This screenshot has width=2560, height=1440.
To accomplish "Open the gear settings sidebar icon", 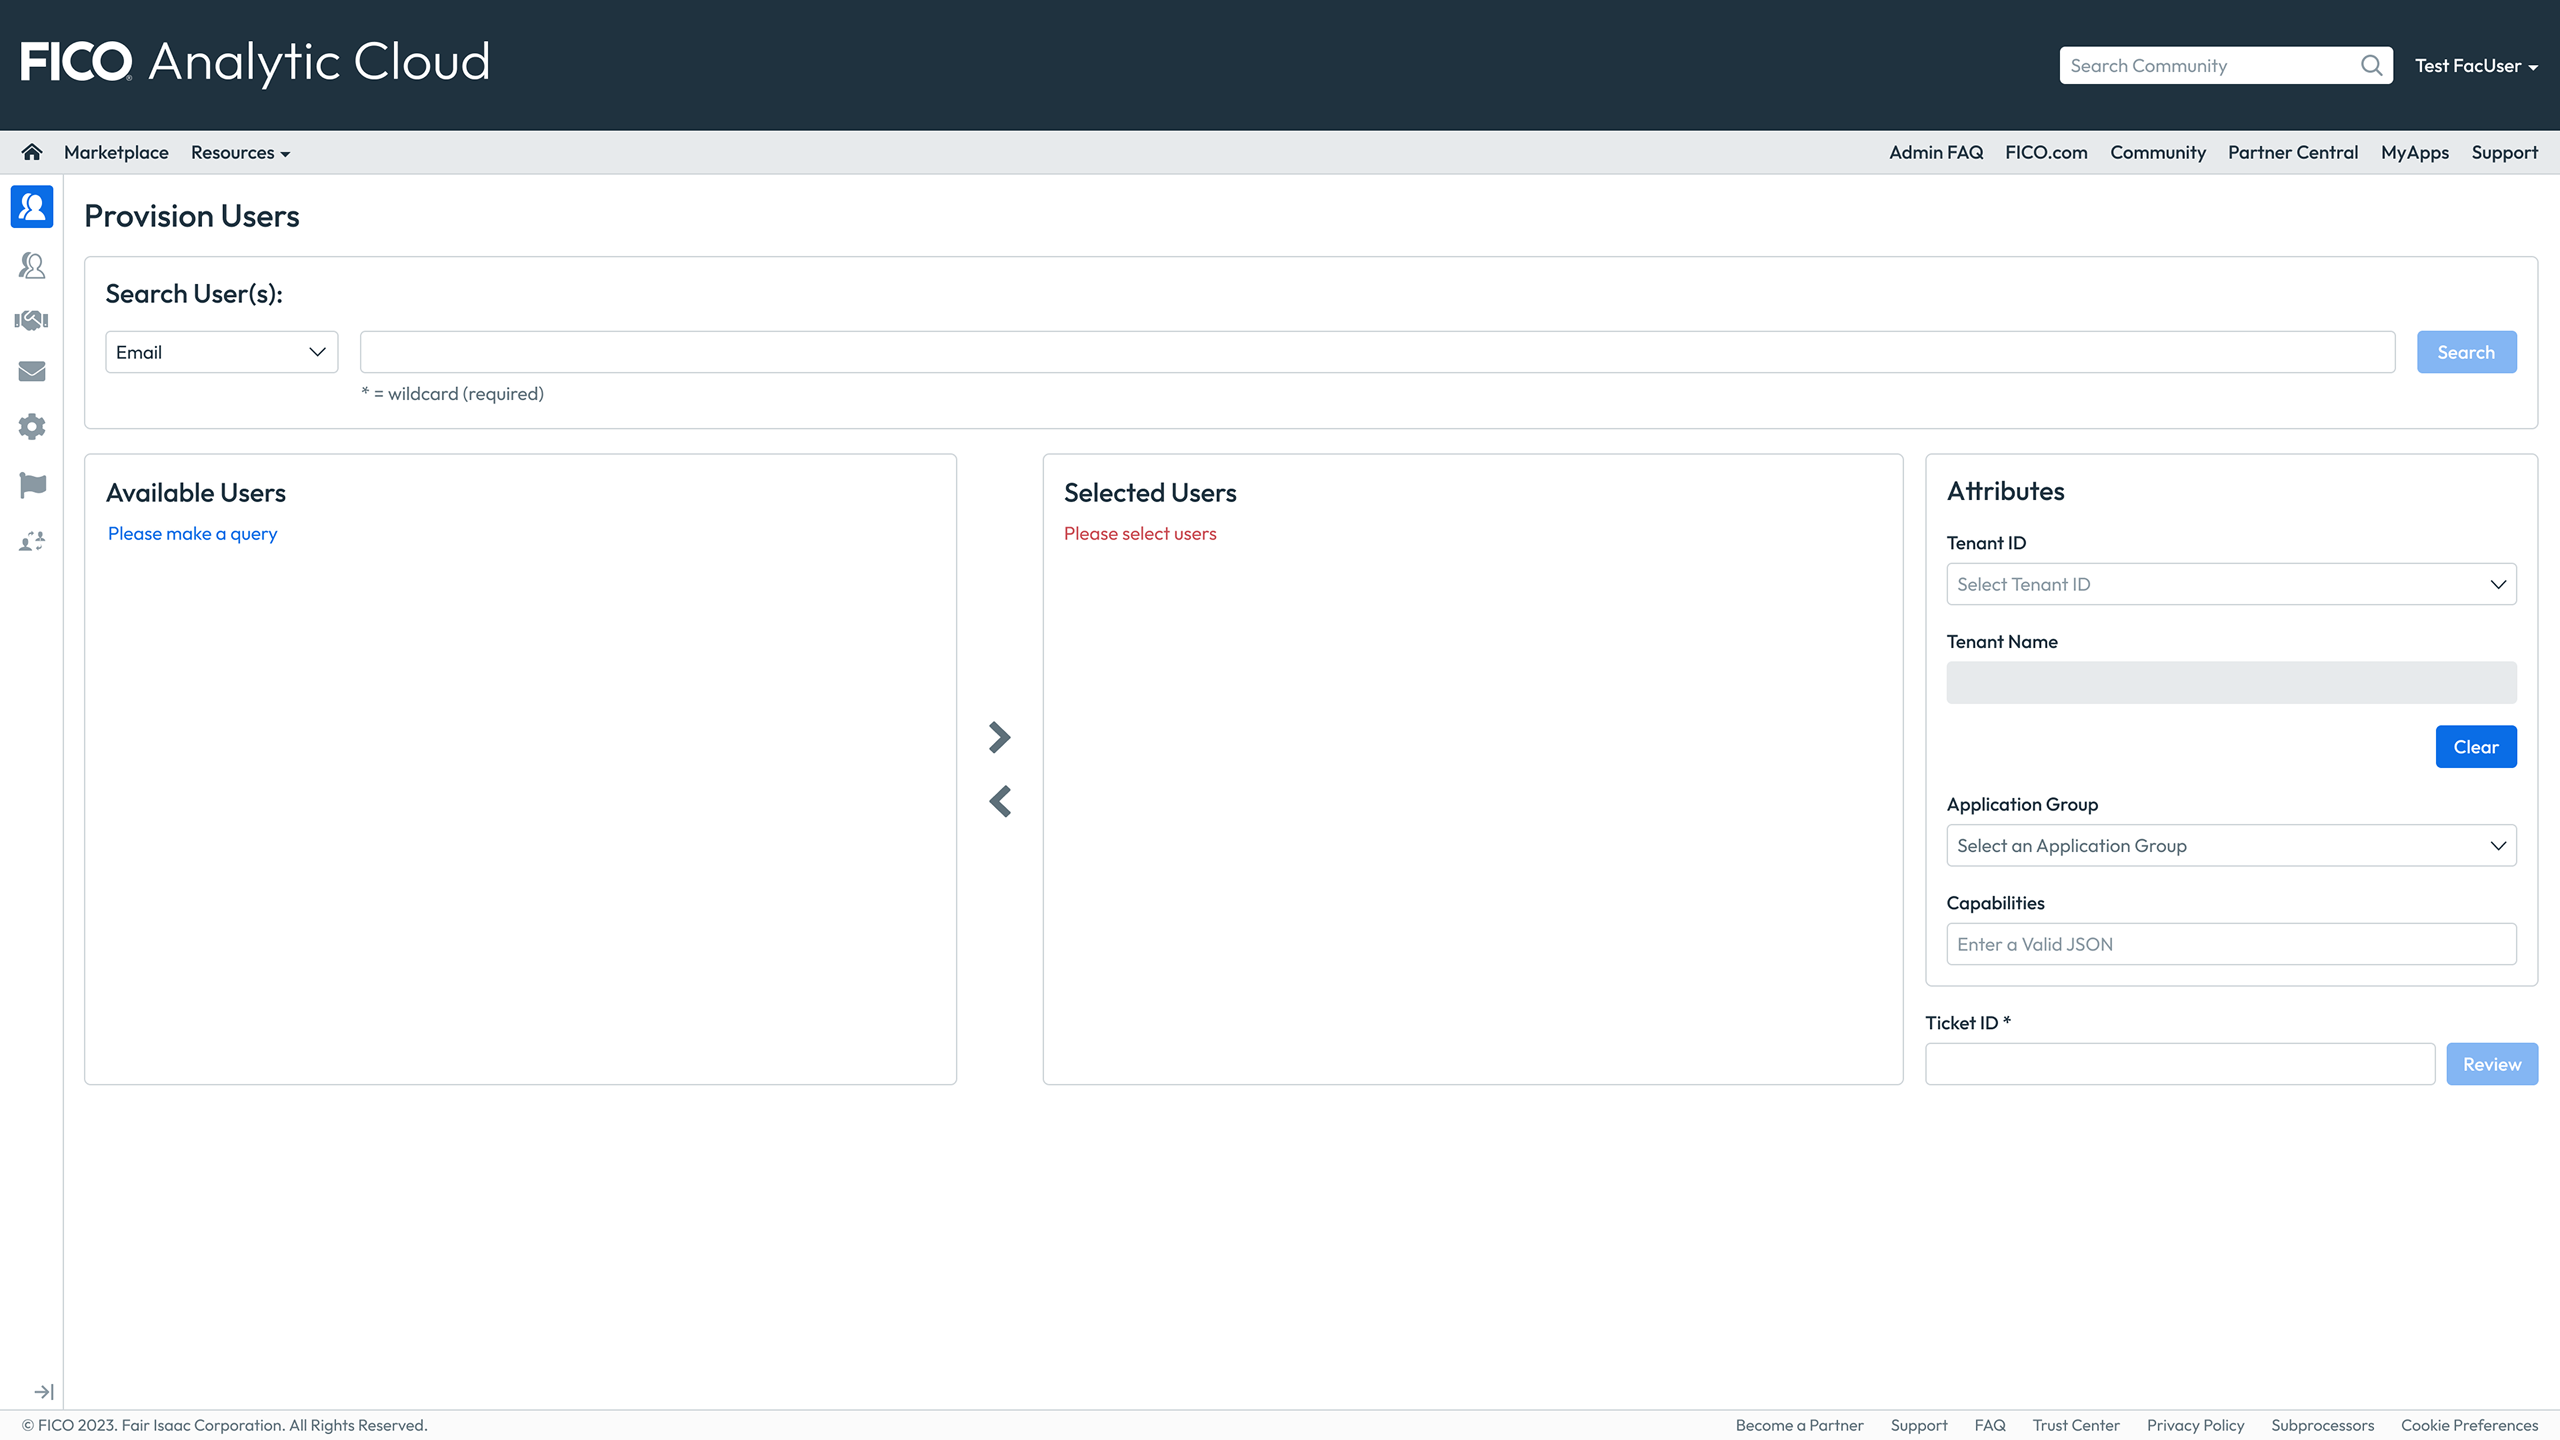I will [32, 427].
